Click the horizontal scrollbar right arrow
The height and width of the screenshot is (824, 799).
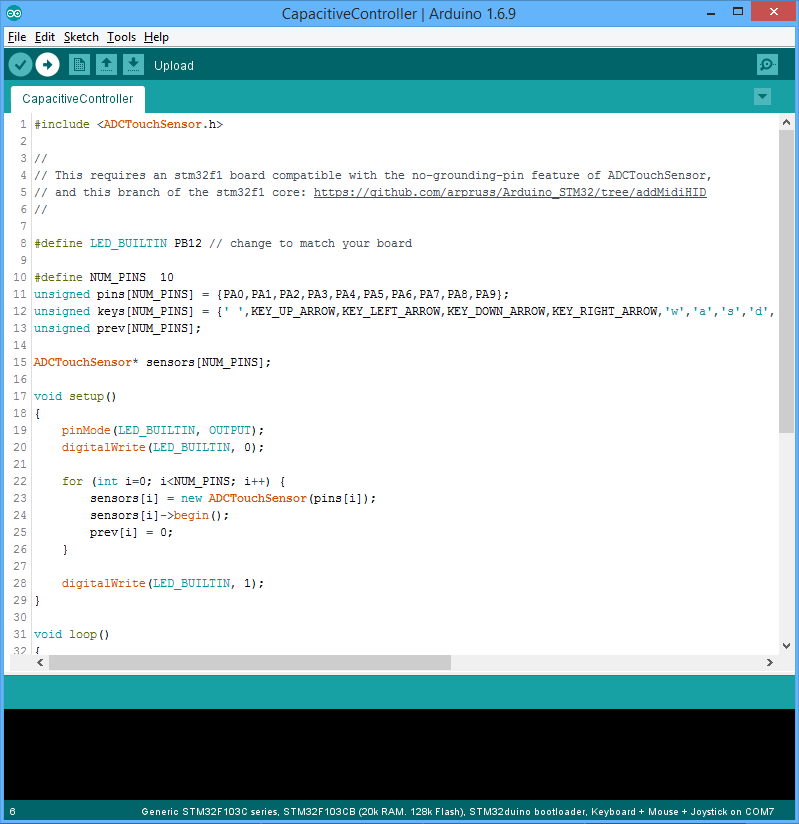coord(770,663)
